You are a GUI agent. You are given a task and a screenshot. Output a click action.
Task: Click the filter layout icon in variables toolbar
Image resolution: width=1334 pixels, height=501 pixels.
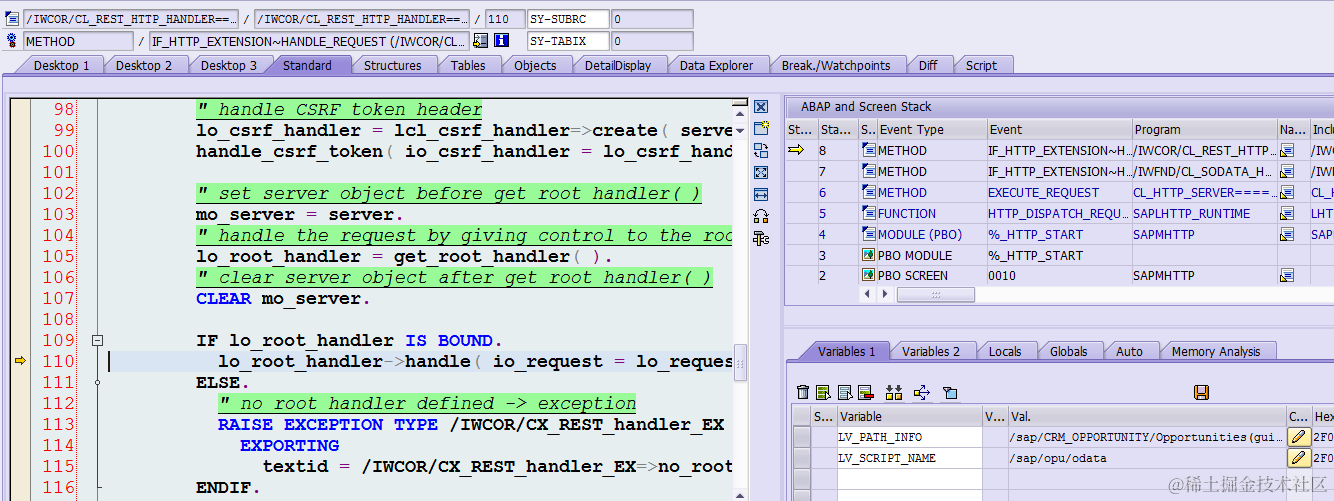[x=950, y=392]
